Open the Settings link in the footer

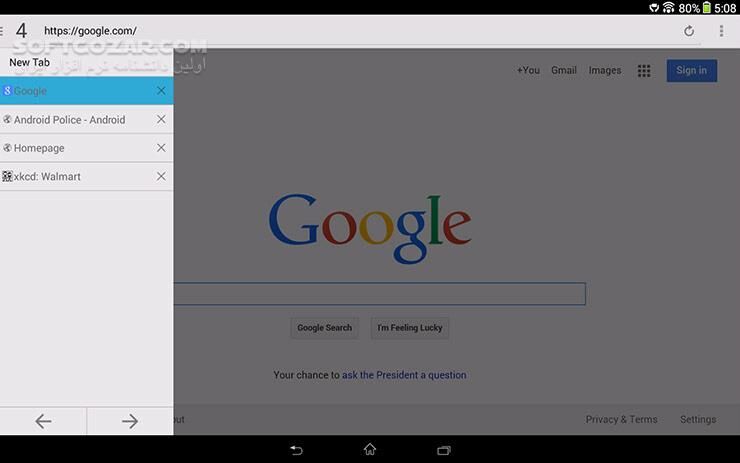tap(698, 419)
